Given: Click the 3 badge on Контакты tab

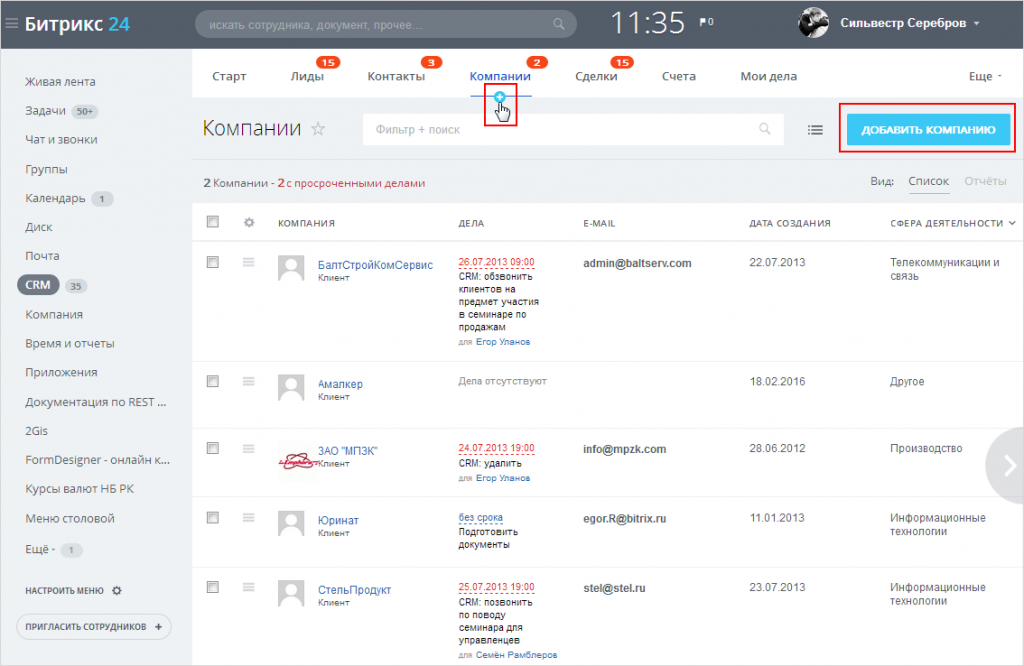Looking at the screenshot, I should pyautogui.click(x=431, y=63).
